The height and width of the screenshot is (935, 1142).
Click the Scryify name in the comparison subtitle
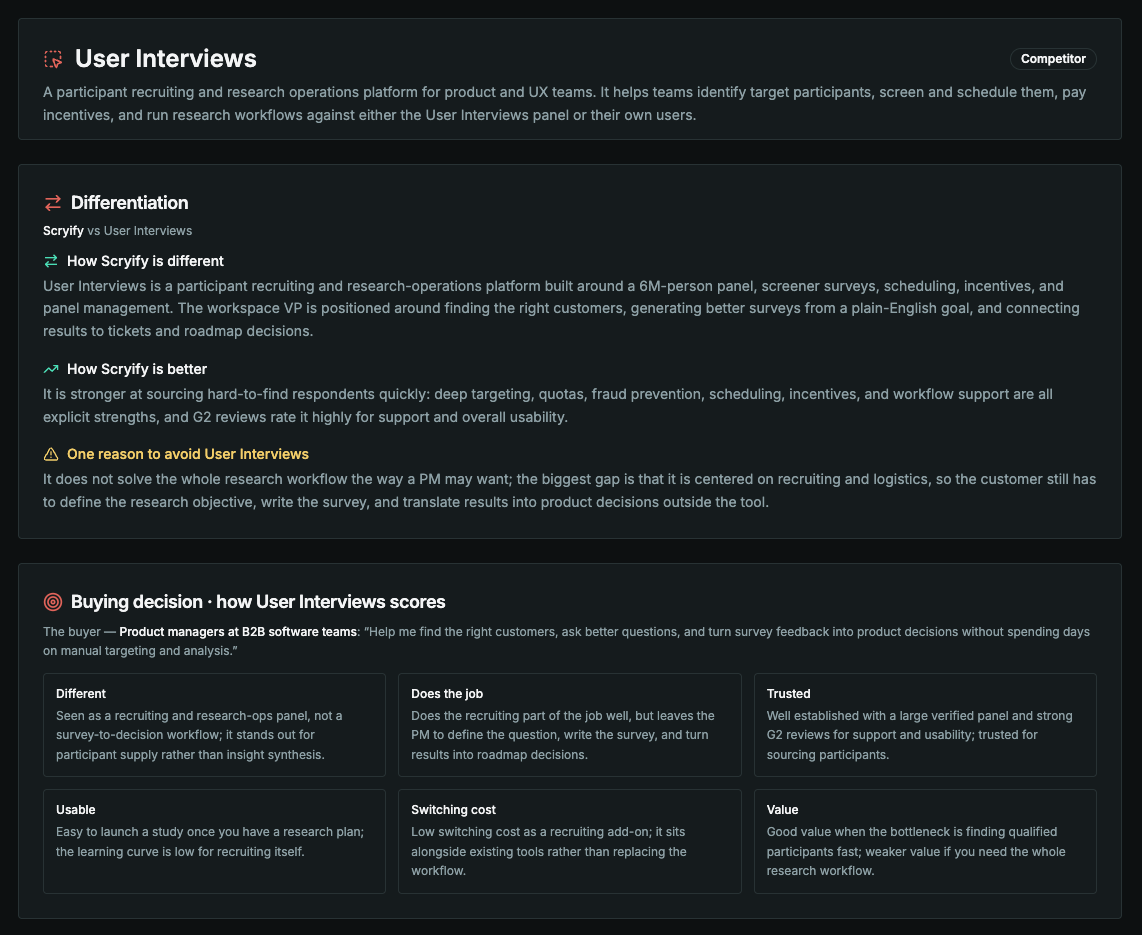tap(63, 231)
